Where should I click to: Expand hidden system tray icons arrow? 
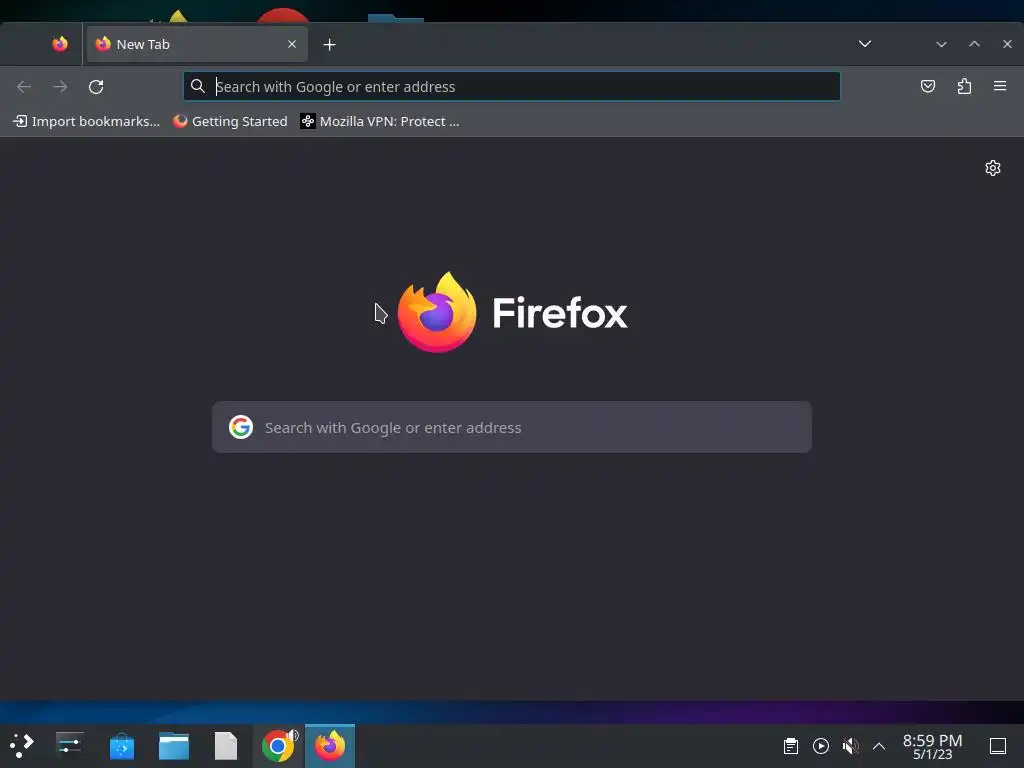879,746
